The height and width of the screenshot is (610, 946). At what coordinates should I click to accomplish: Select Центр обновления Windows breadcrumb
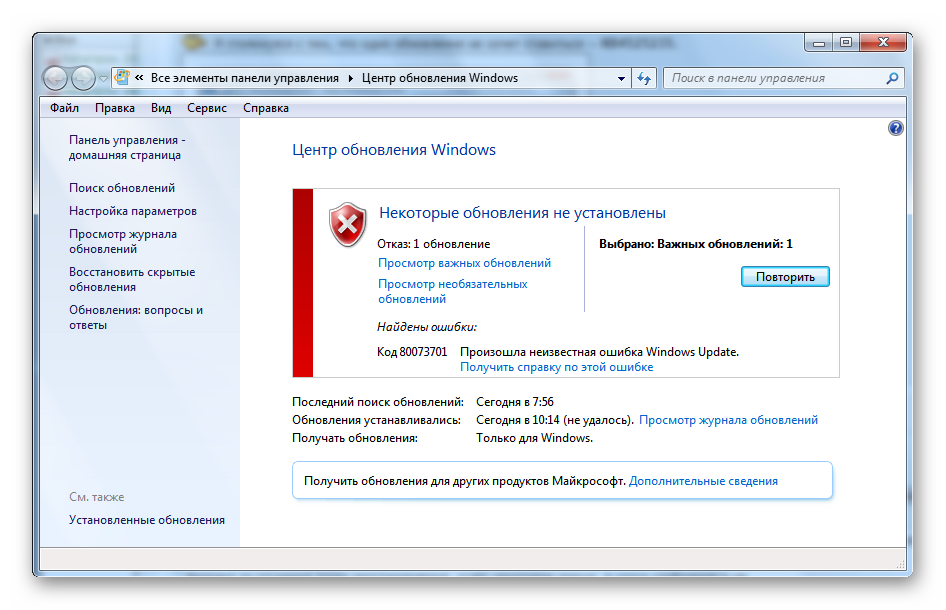439,78
